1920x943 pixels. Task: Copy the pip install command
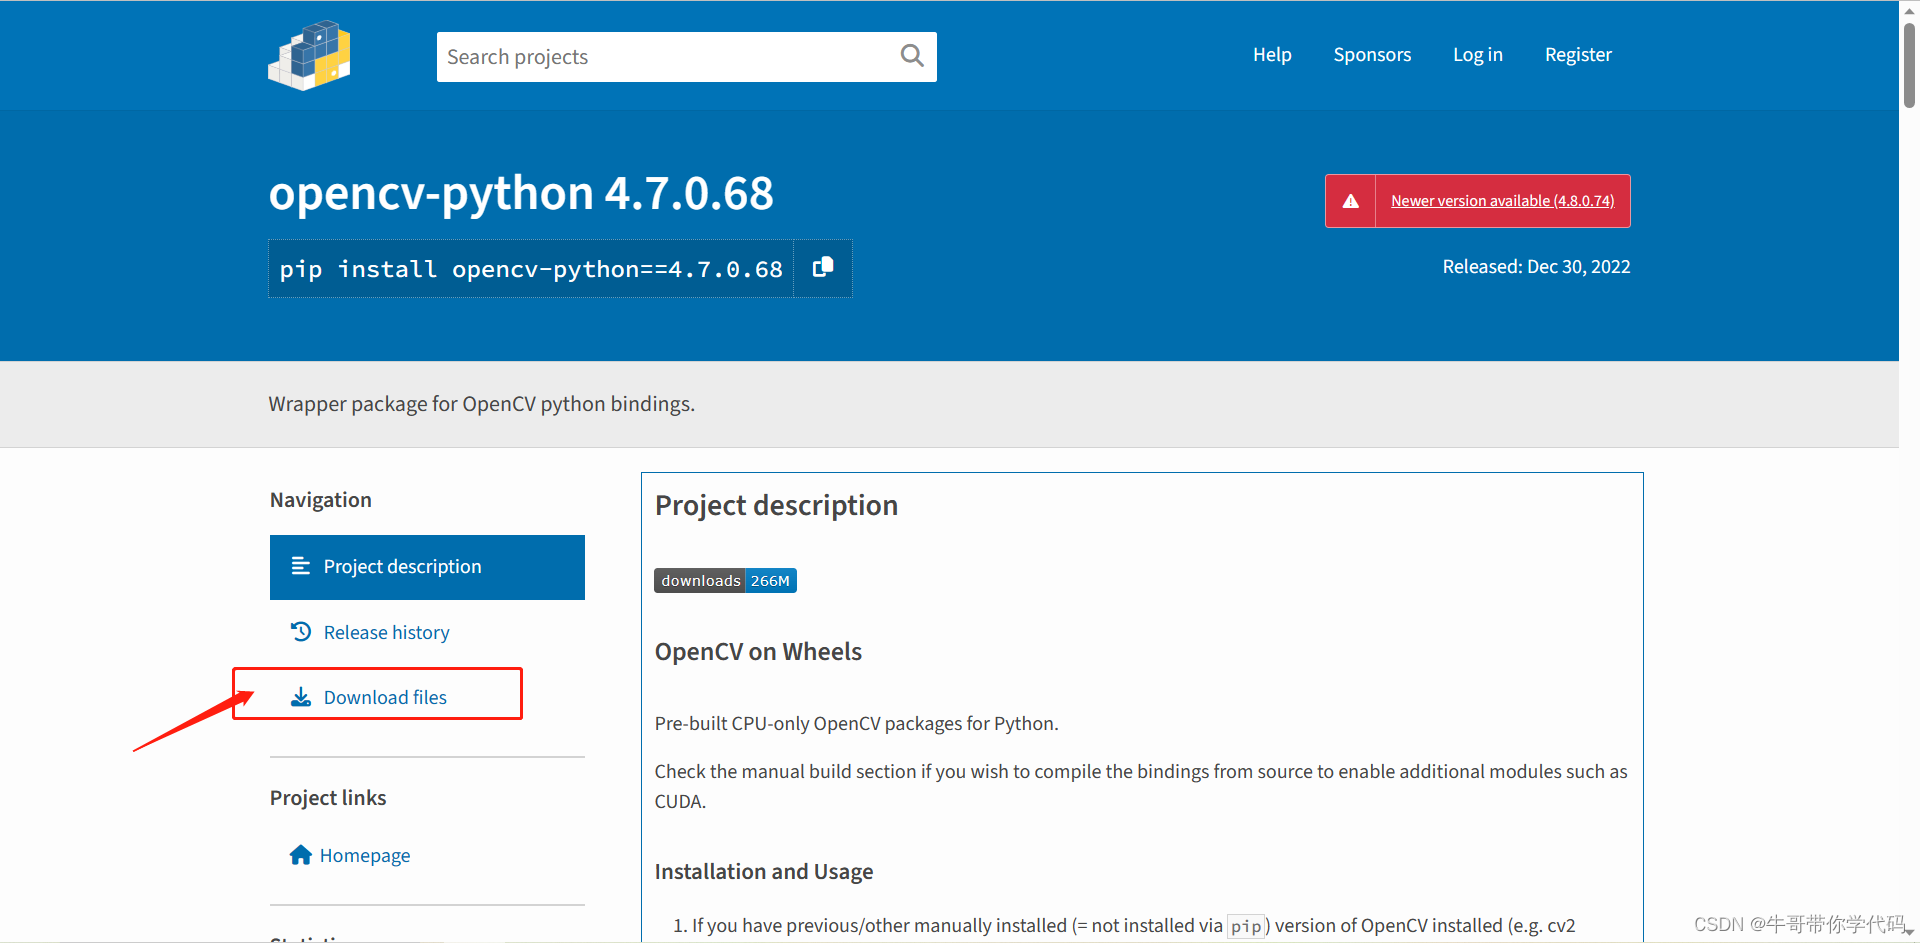823,268
